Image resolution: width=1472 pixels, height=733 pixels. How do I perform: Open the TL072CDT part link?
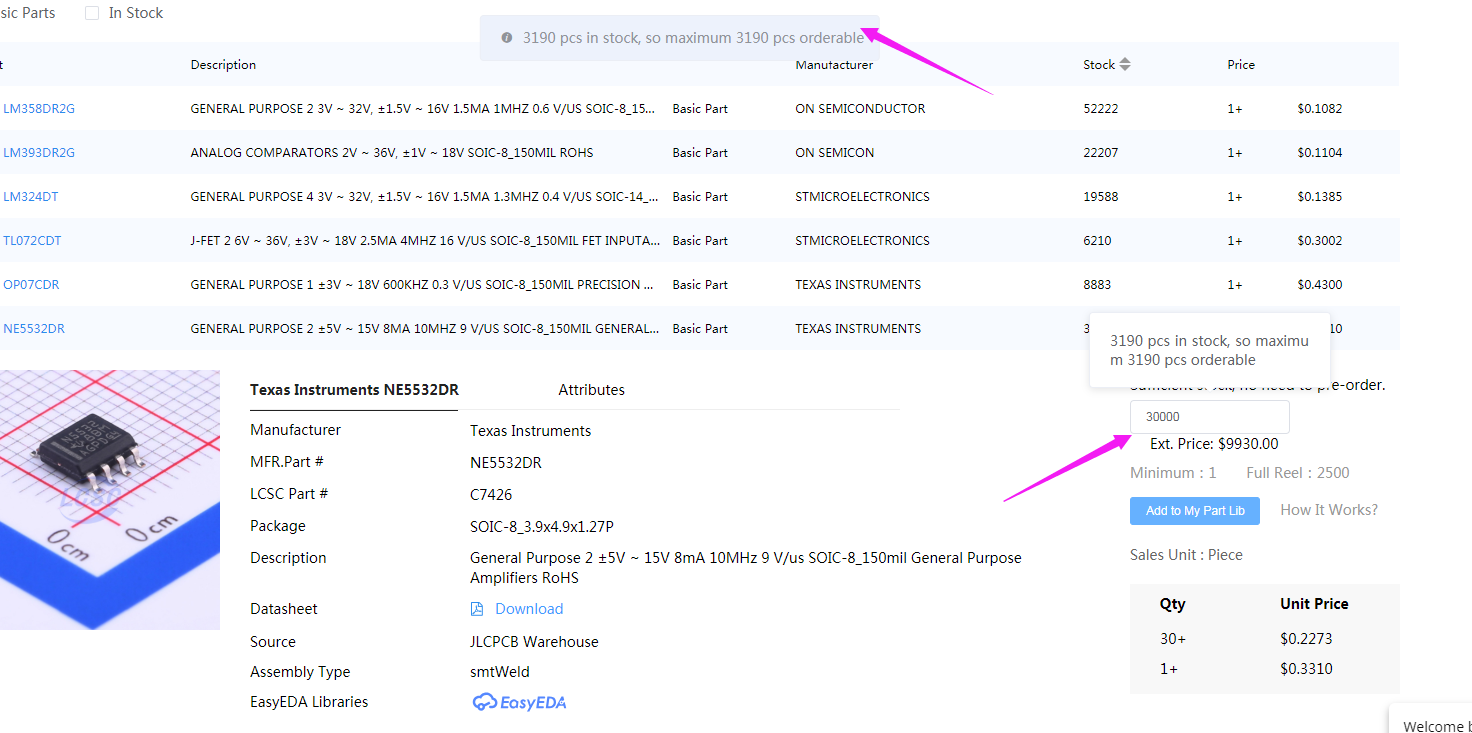tap(32, 241)
